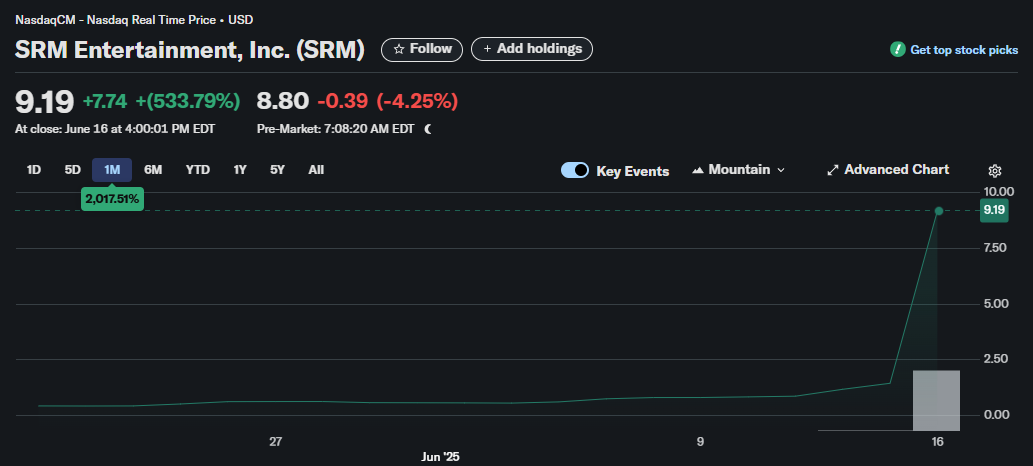Open chart settings gear icon

pyautogui.click(x=995, y=171)
